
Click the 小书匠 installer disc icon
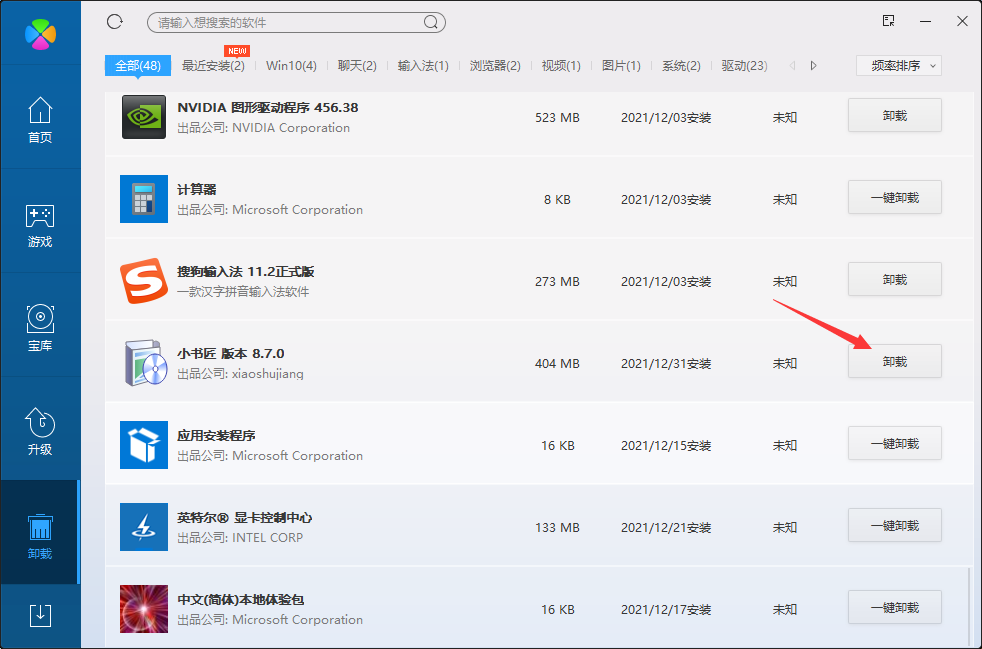(145, 363)
